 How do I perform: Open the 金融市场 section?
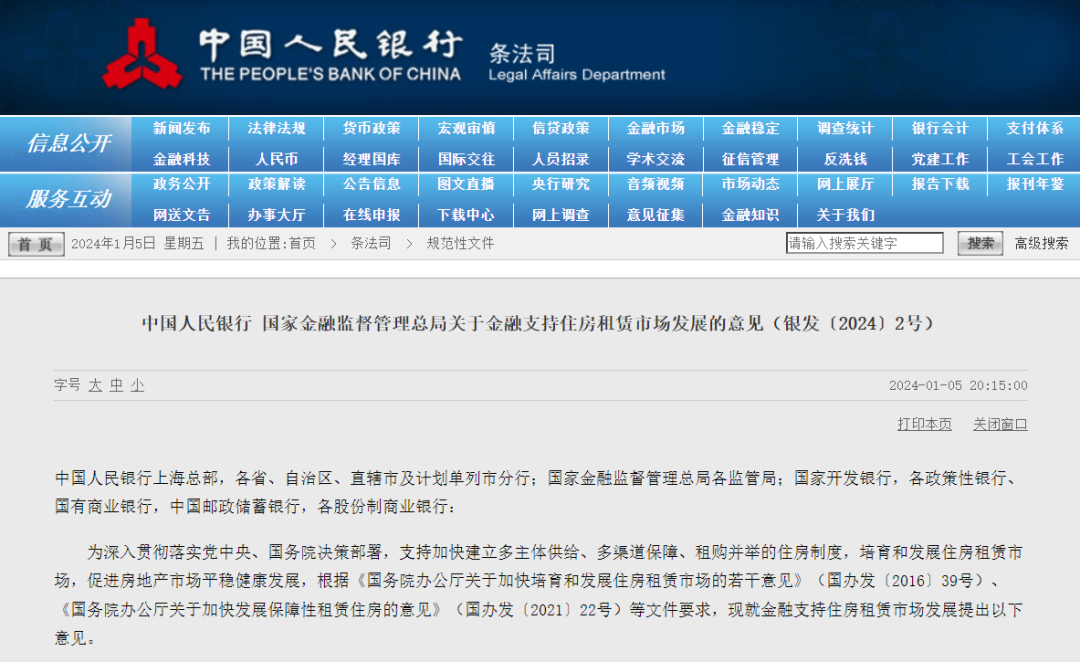[655, 128]
